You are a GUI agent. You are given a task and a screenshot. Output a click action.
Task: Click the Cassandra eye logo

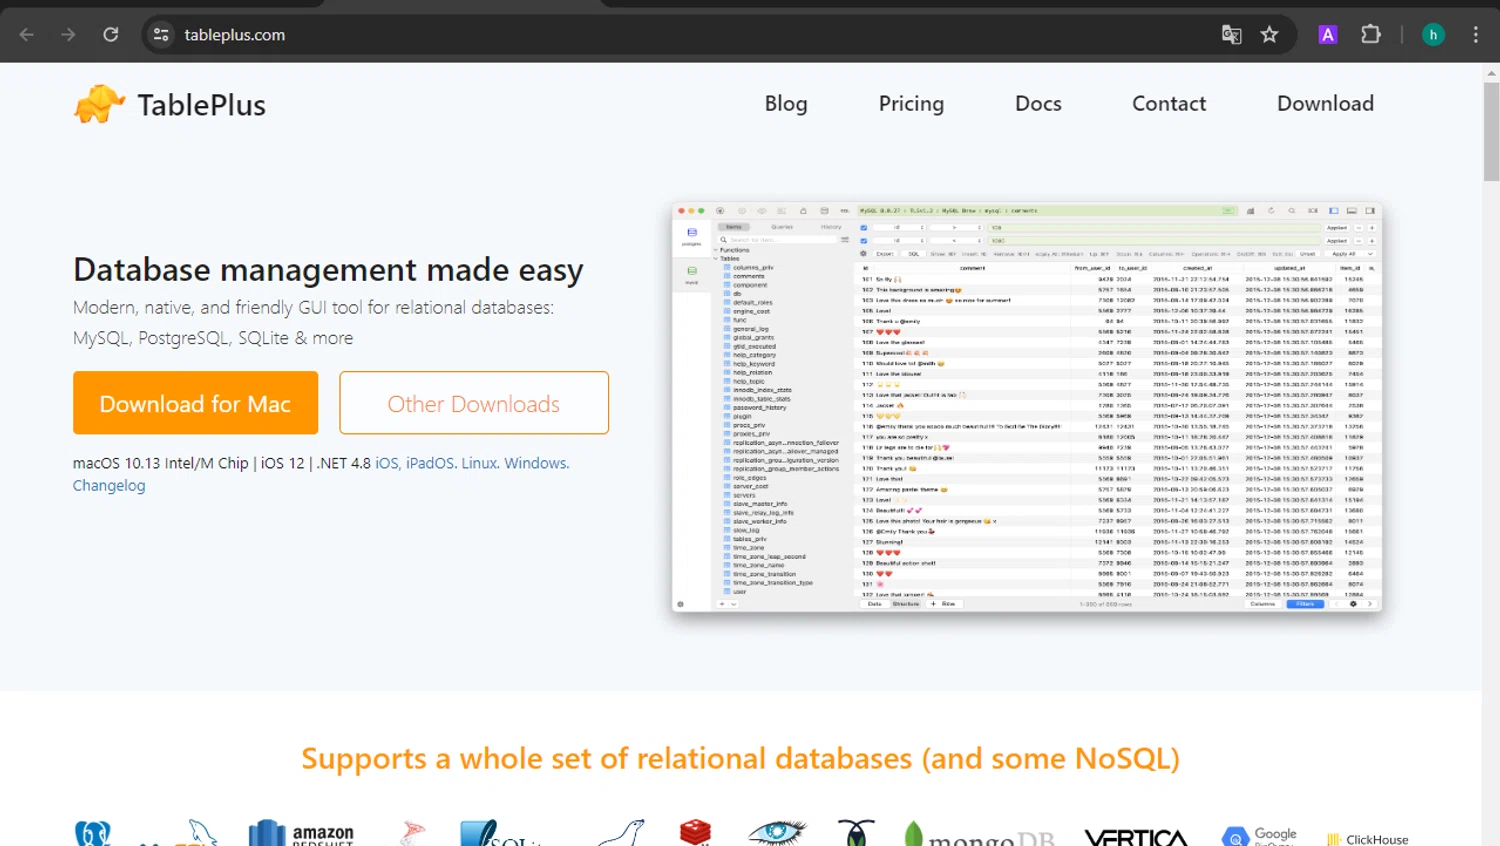pyautogui.click(x=777, y=832)
